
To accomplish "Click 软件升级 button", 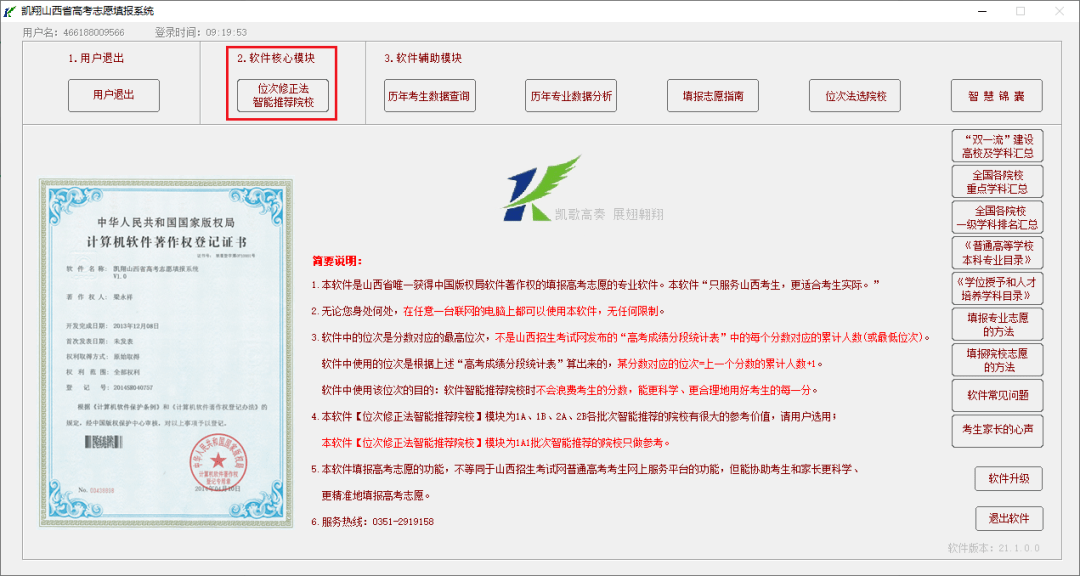I will click(1008, 479).
